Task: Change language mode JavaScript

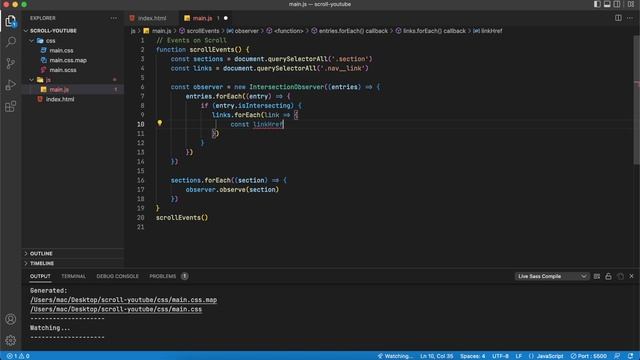Action: 549,356
